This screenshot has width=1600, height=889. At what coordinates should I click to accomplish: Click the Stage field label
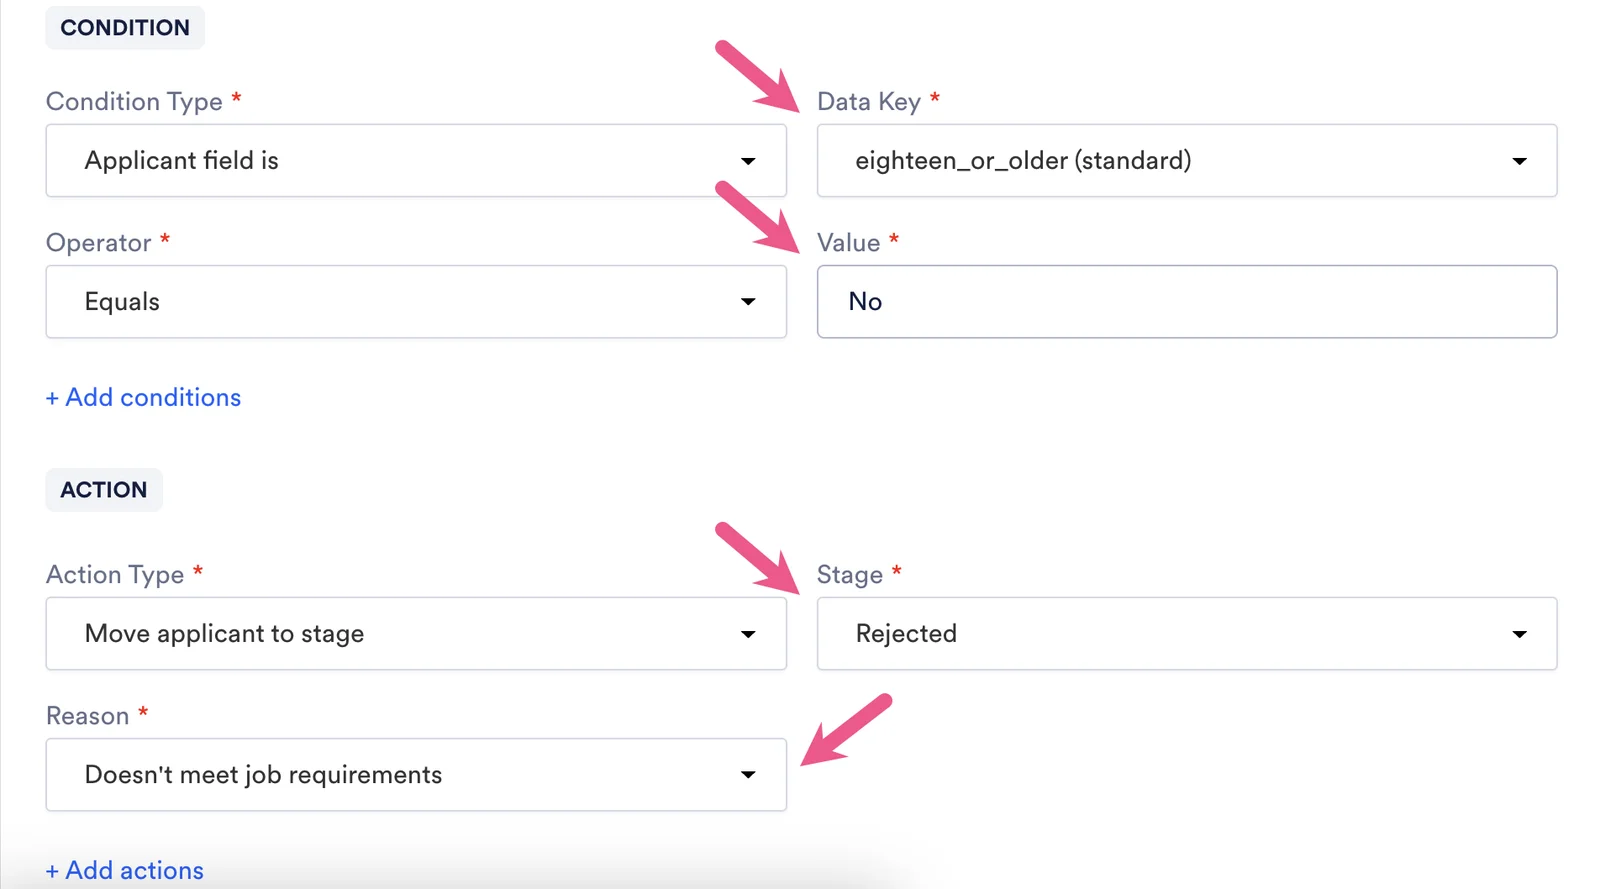point(850,575)
